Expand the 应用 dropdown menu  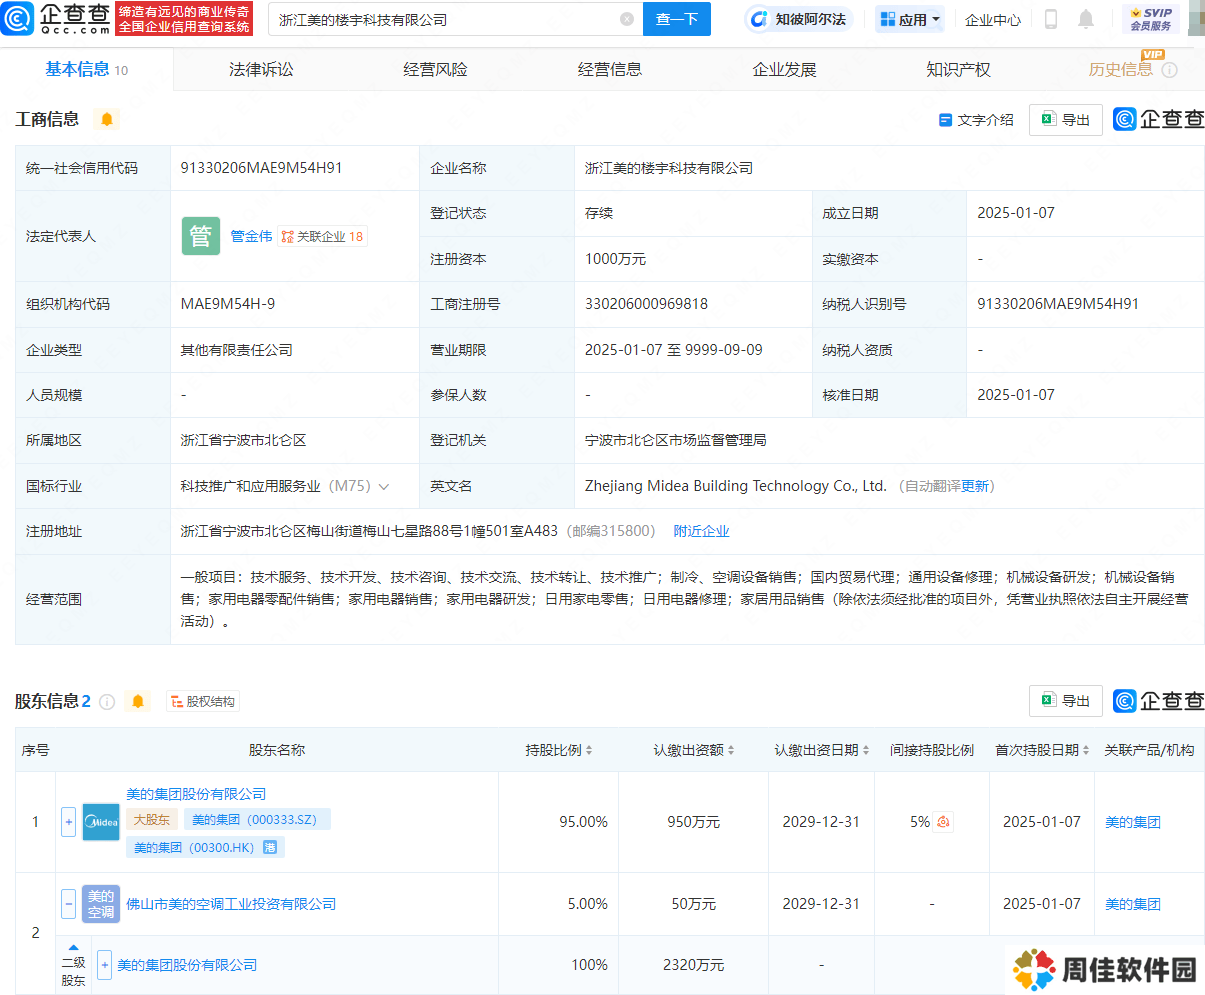pyautogui.click(x=910, y=19)
